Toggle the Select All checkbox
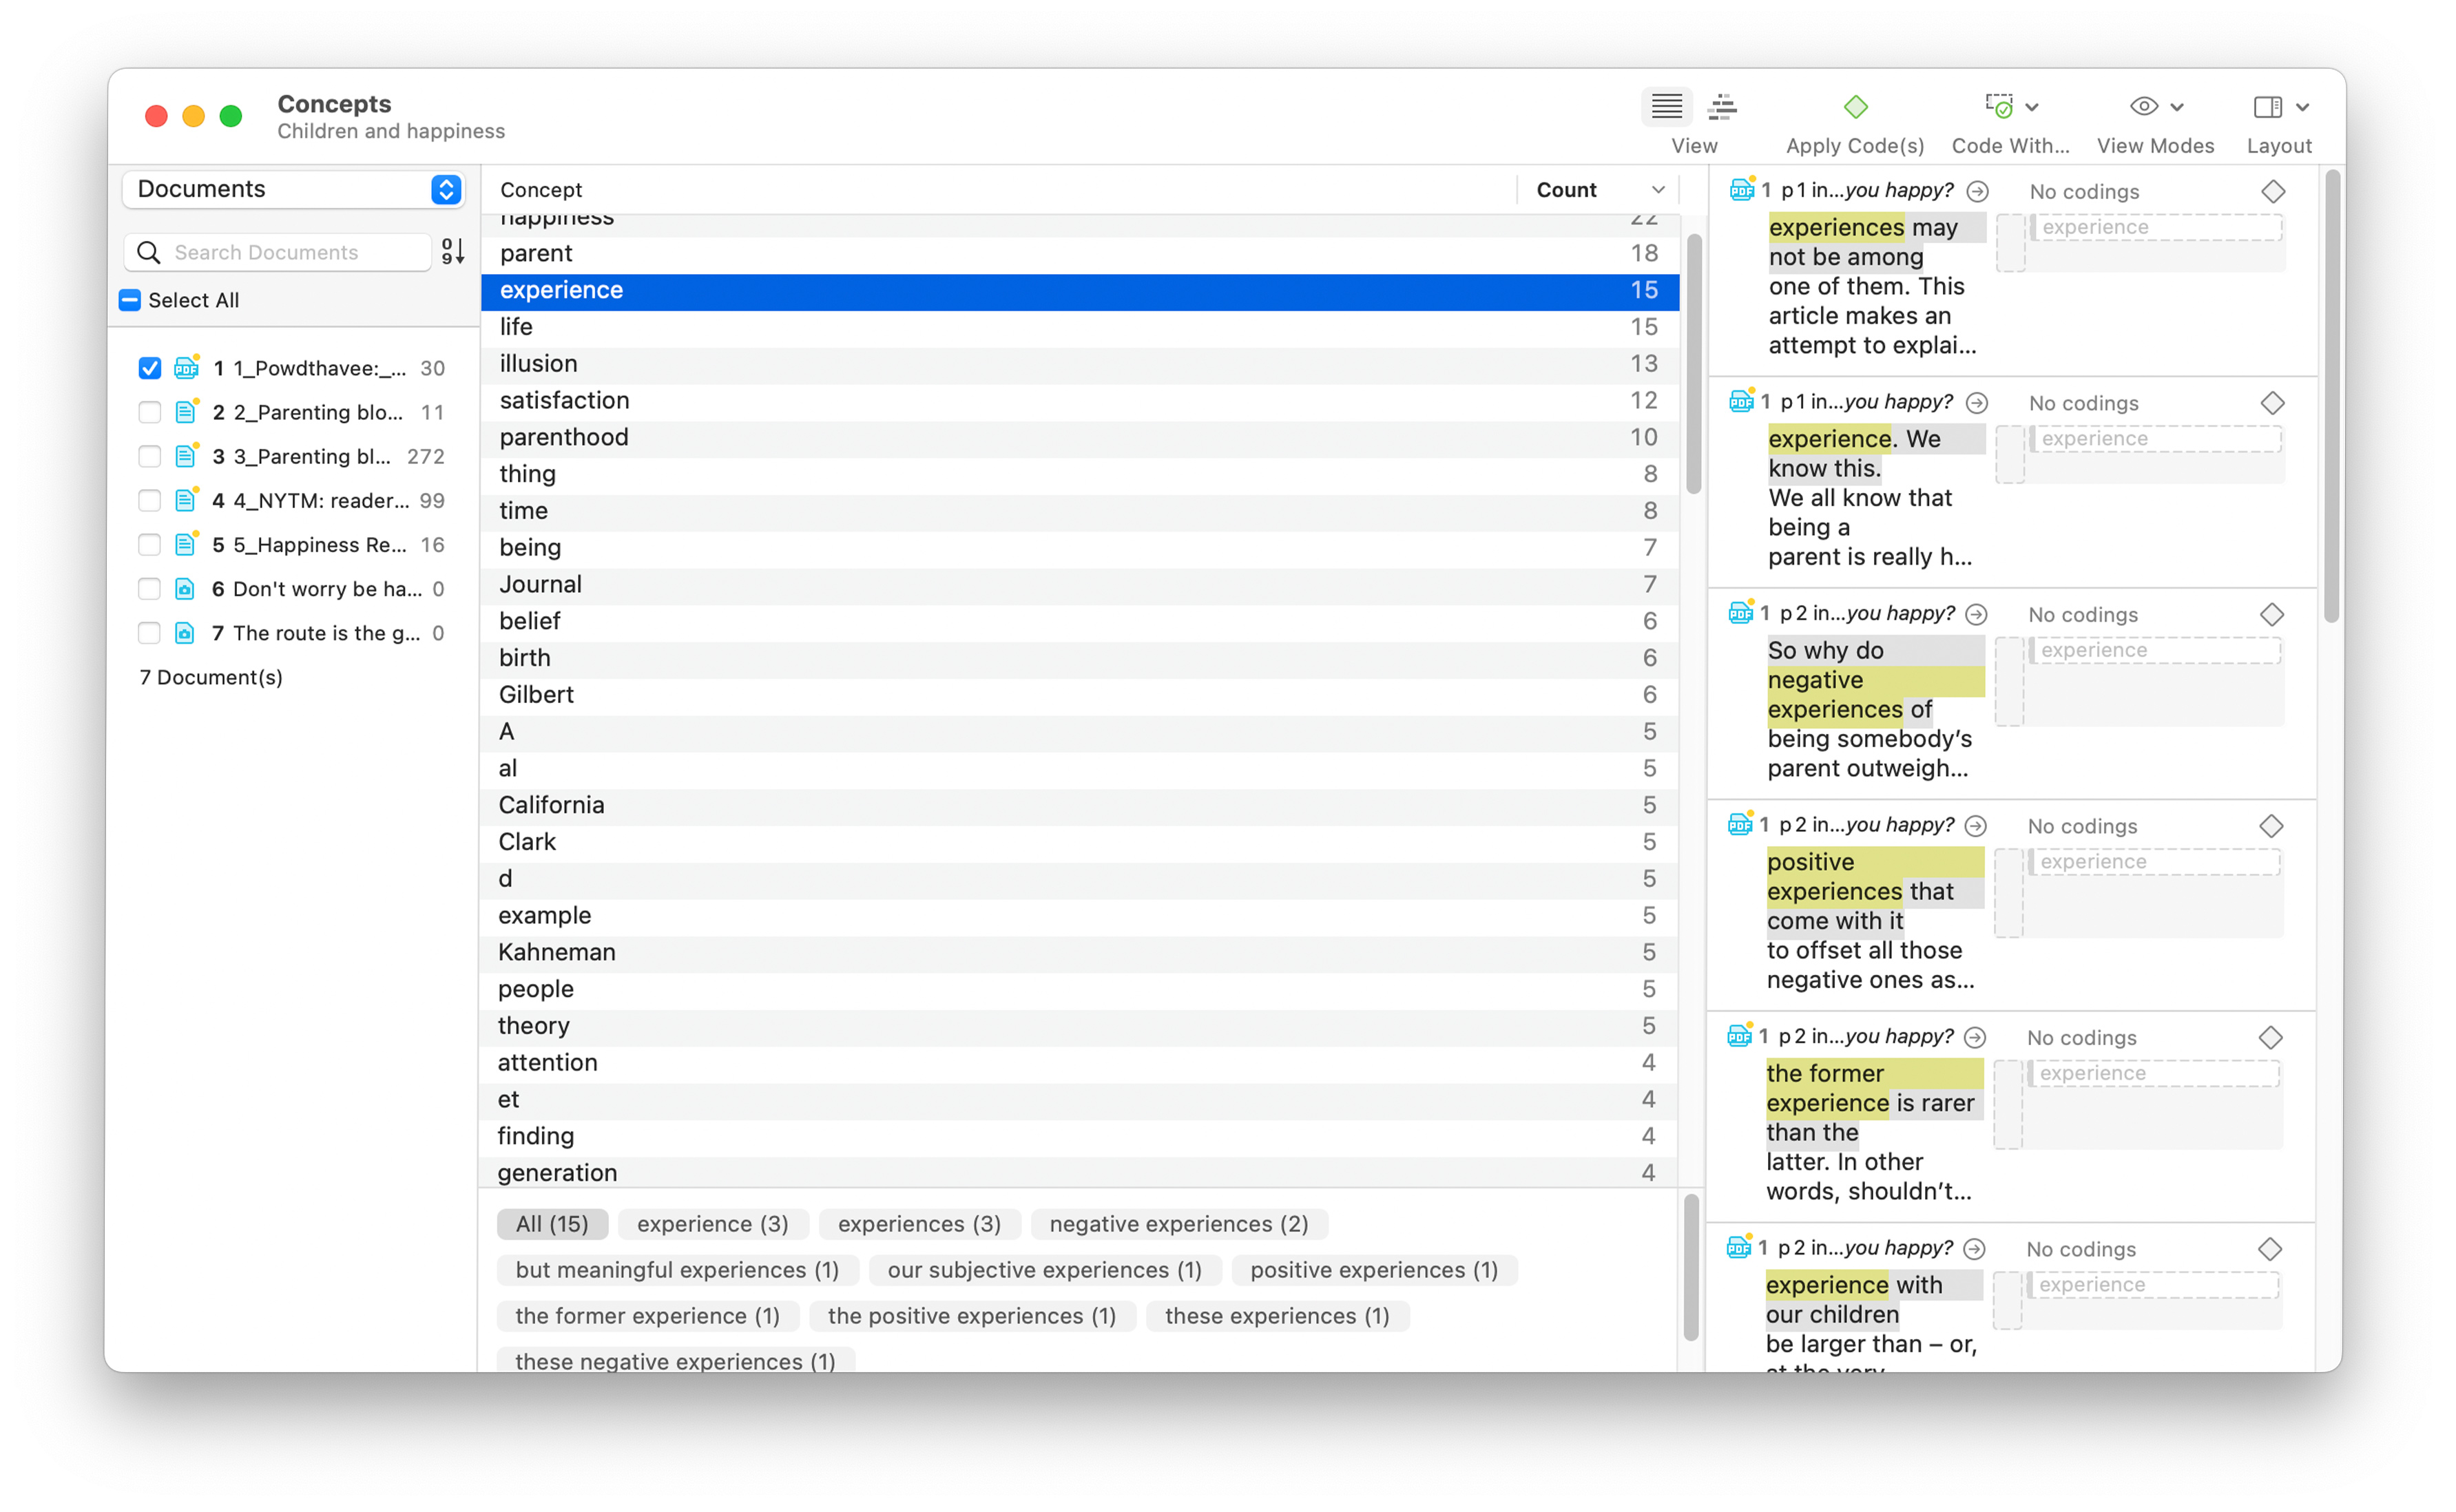 (130, 300)
